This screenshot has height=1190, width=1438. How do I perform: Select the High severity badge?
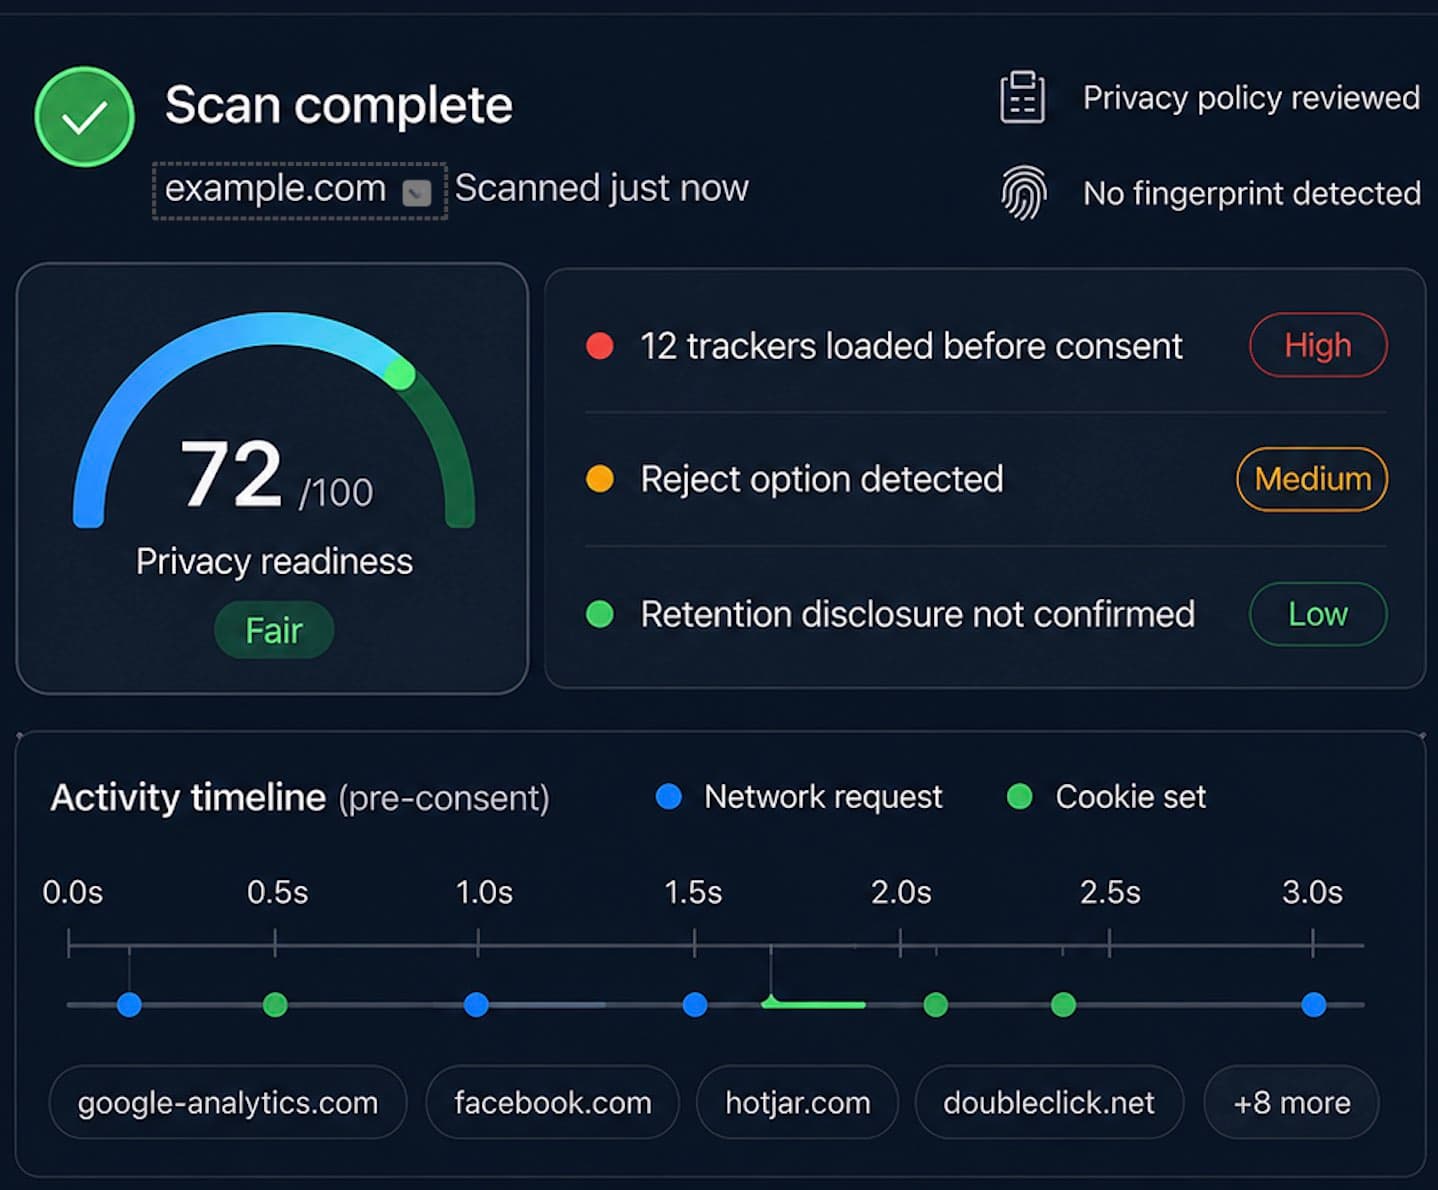(1318, 345)
